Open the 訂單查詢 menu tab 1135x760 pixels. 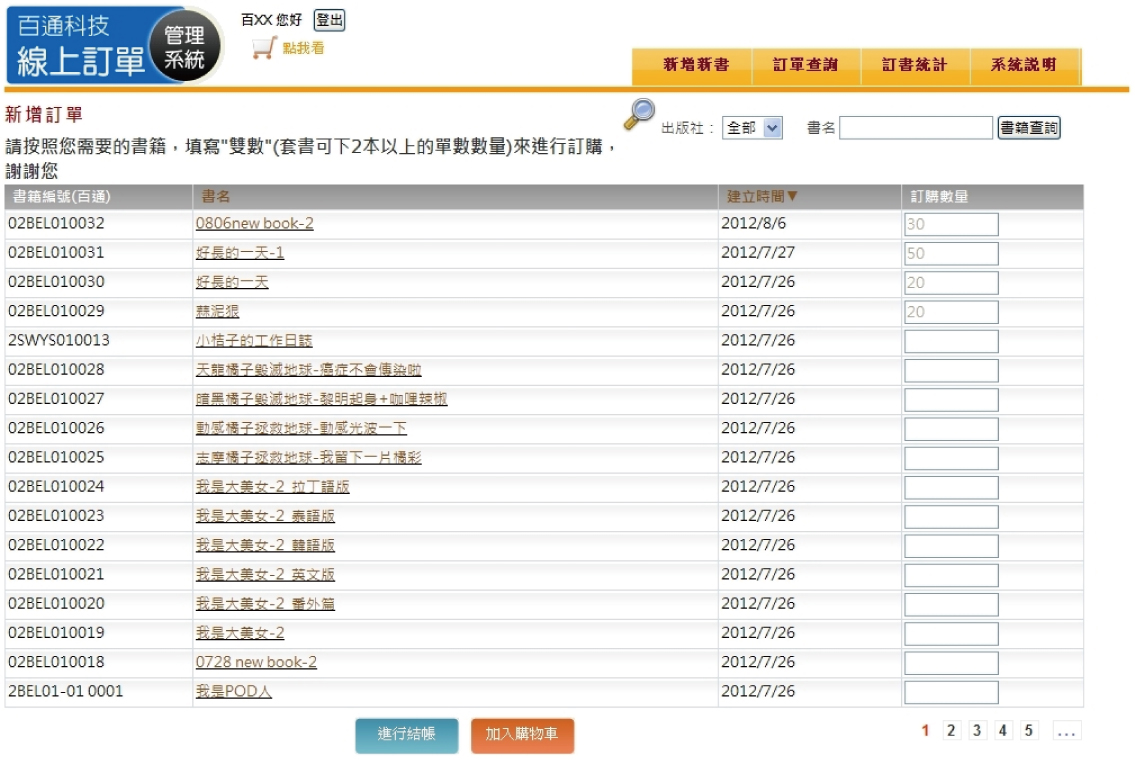[x=805, y=66]
